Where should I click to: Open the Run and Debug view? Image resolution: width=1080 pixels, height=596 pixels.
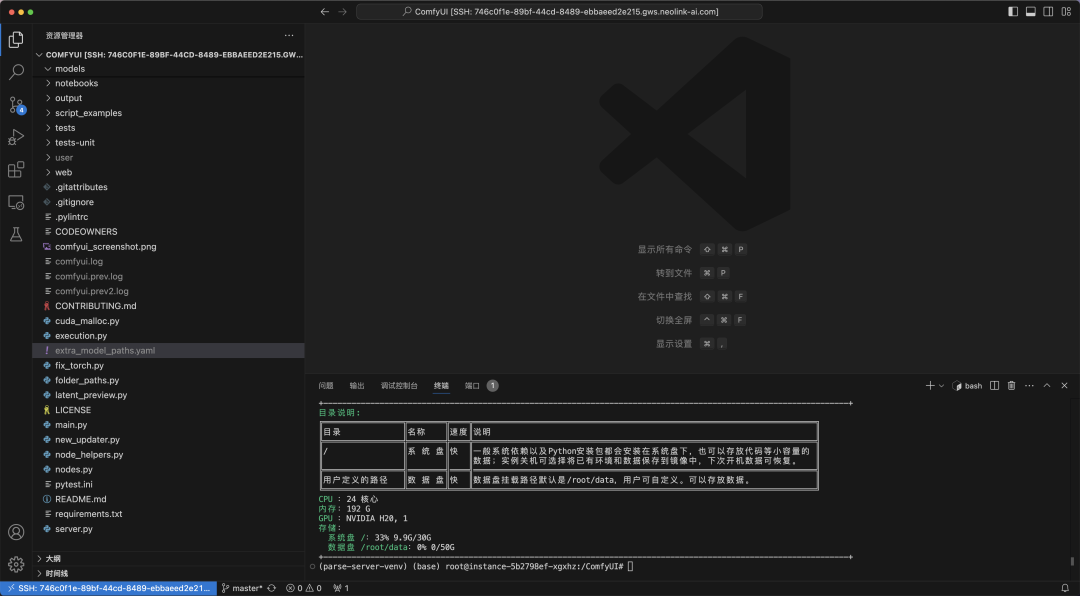pos(16,137)
